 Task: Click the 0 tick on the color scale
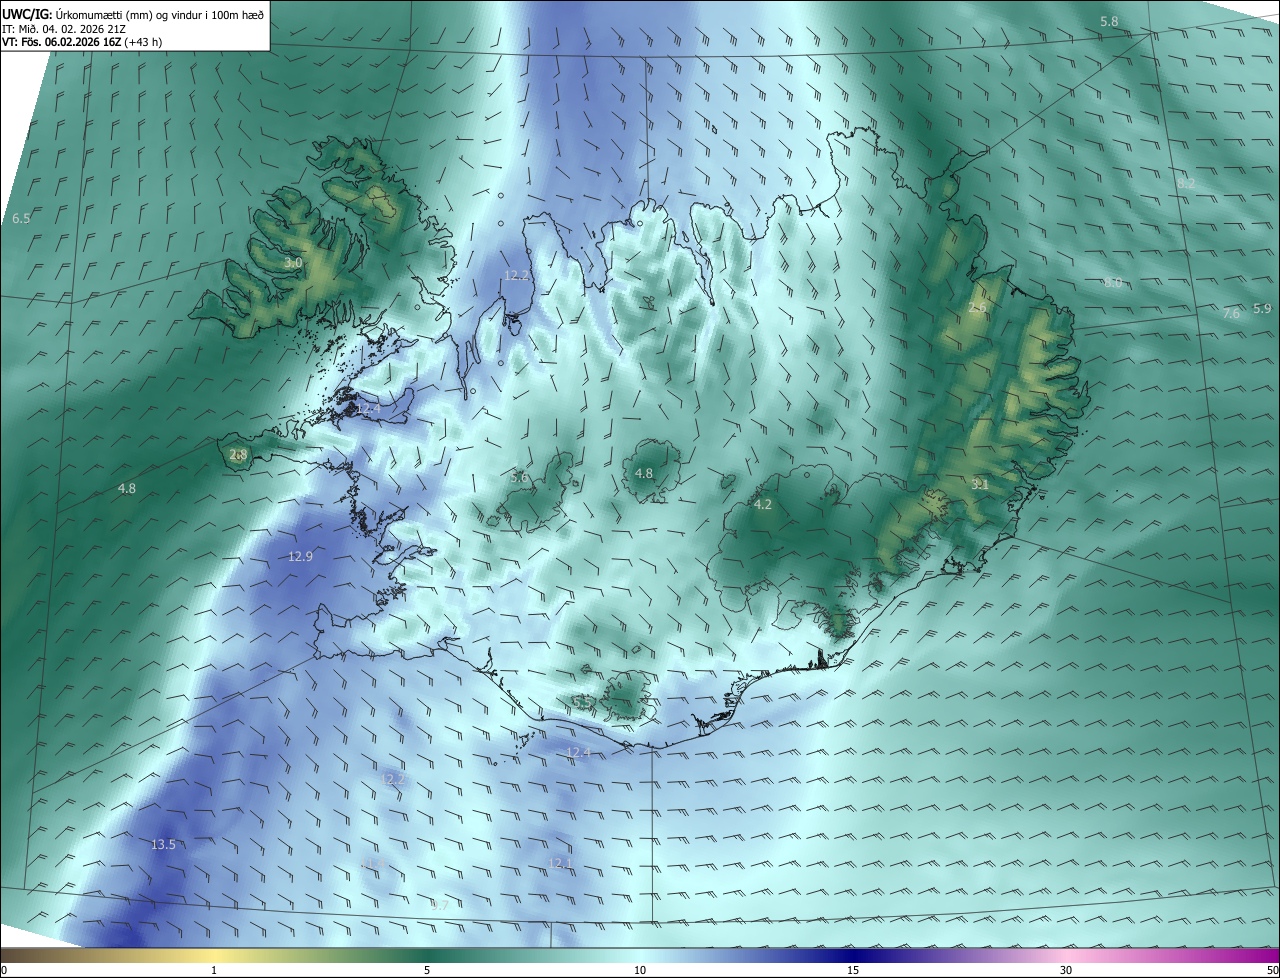tap(4, 971)
